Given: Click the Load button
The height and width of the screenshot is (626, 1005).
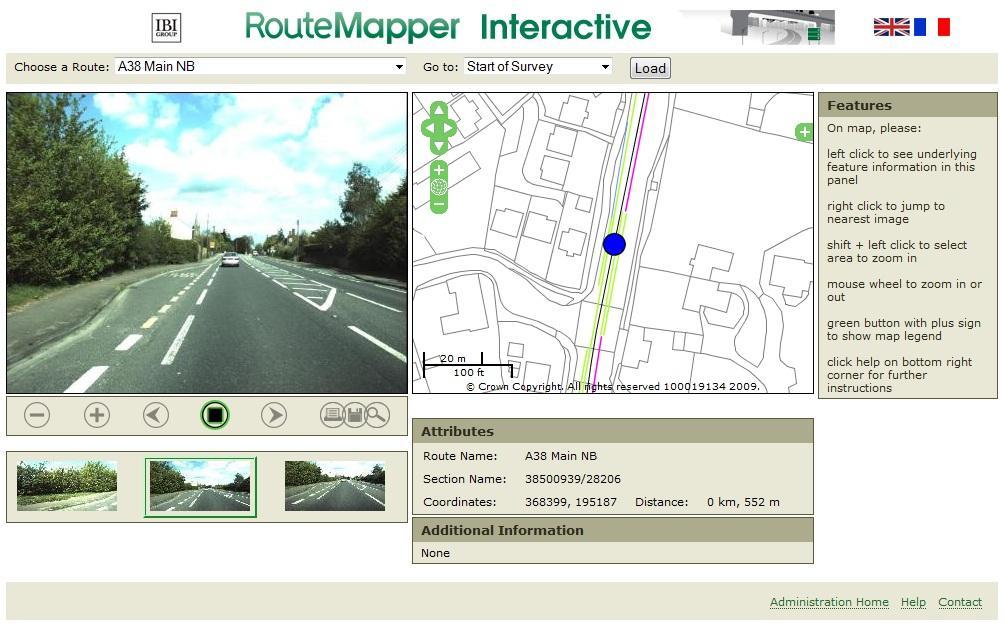Looking at the screenshot, I should coord(650,68).
